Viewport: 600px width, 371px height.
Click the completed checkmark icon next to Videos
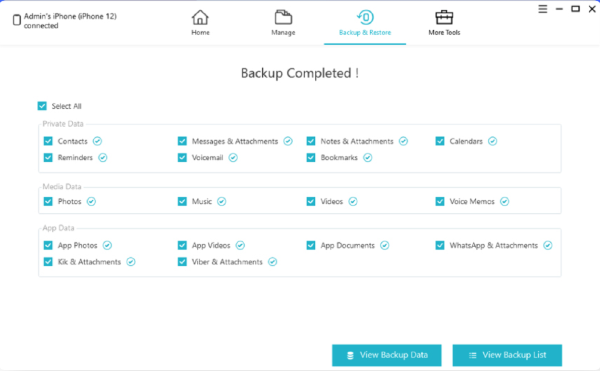click(353, 202)
